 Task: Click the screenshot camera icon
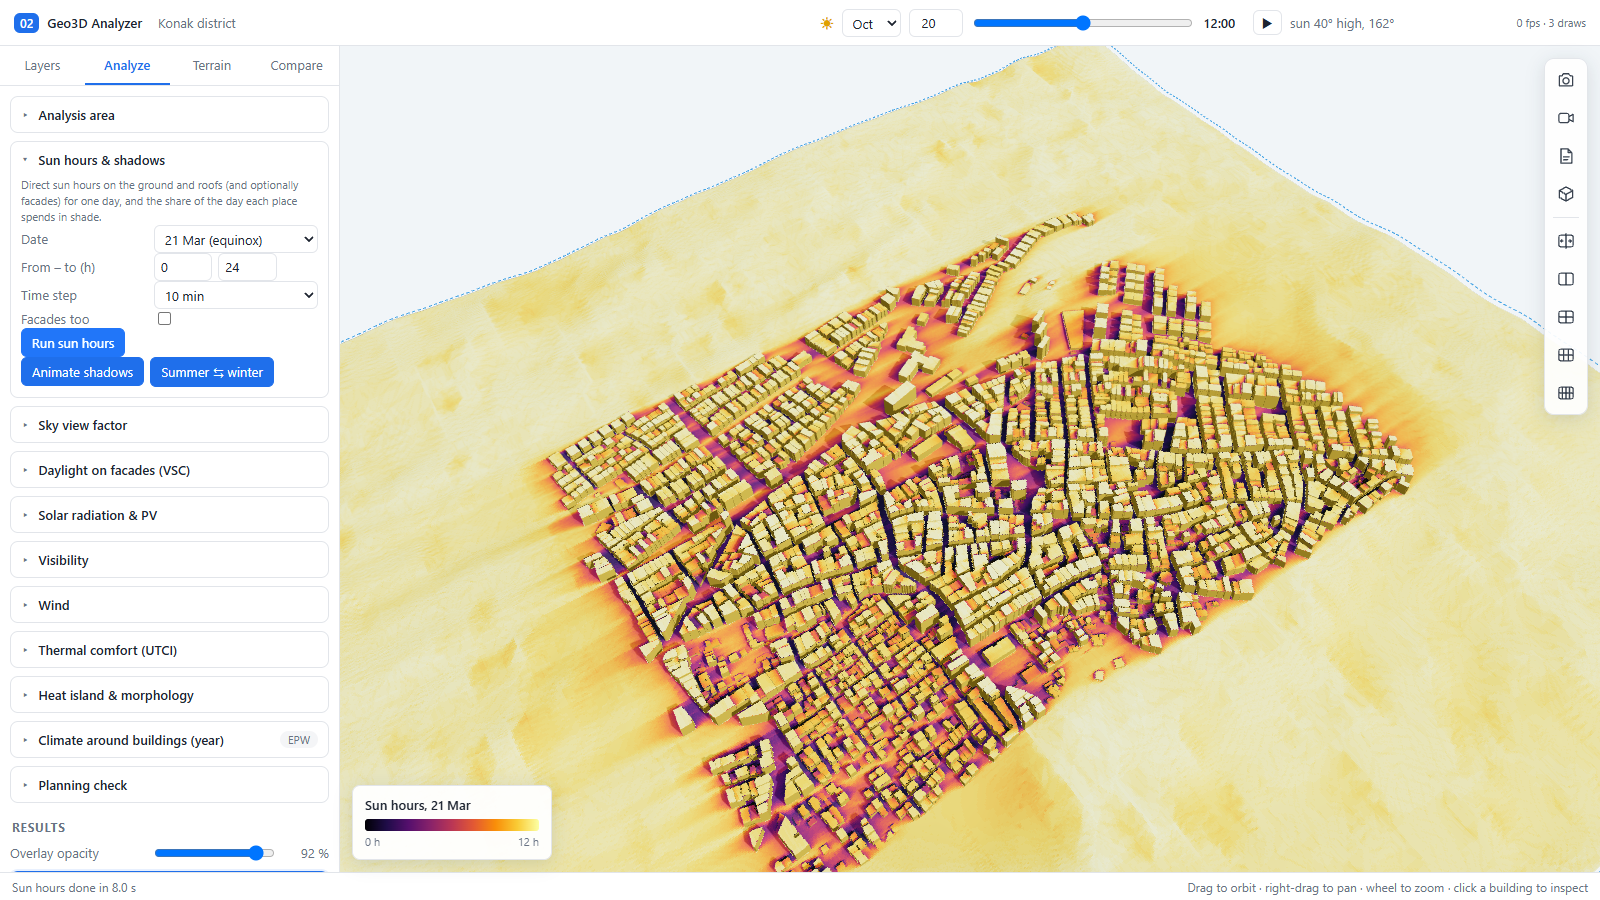1566,80
